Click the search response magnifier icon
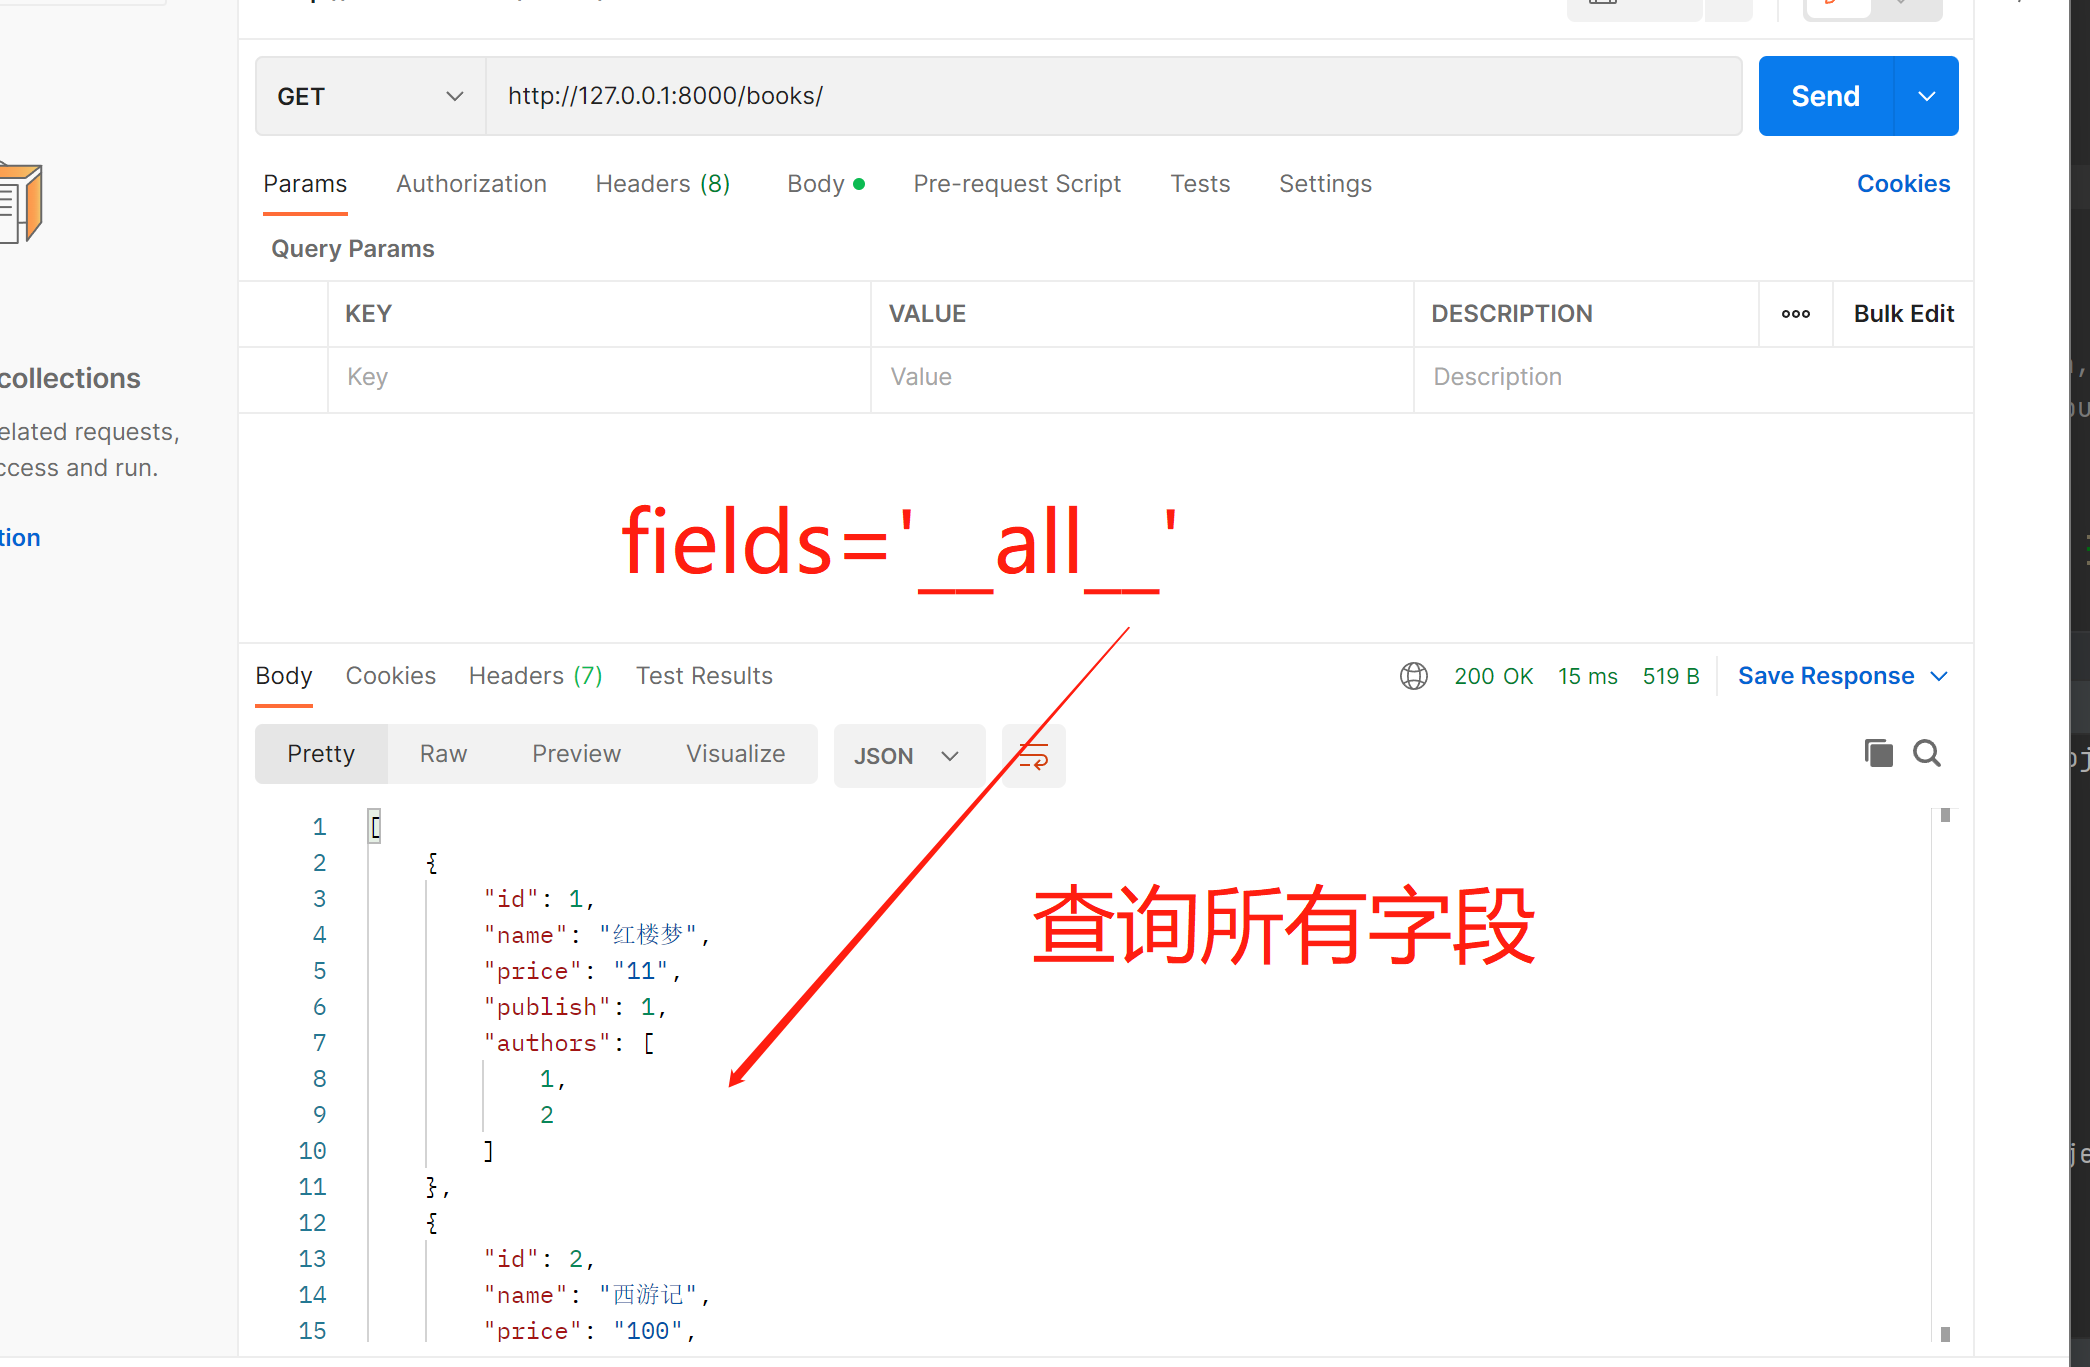2090x1367 pixels. coord(1927,753)
